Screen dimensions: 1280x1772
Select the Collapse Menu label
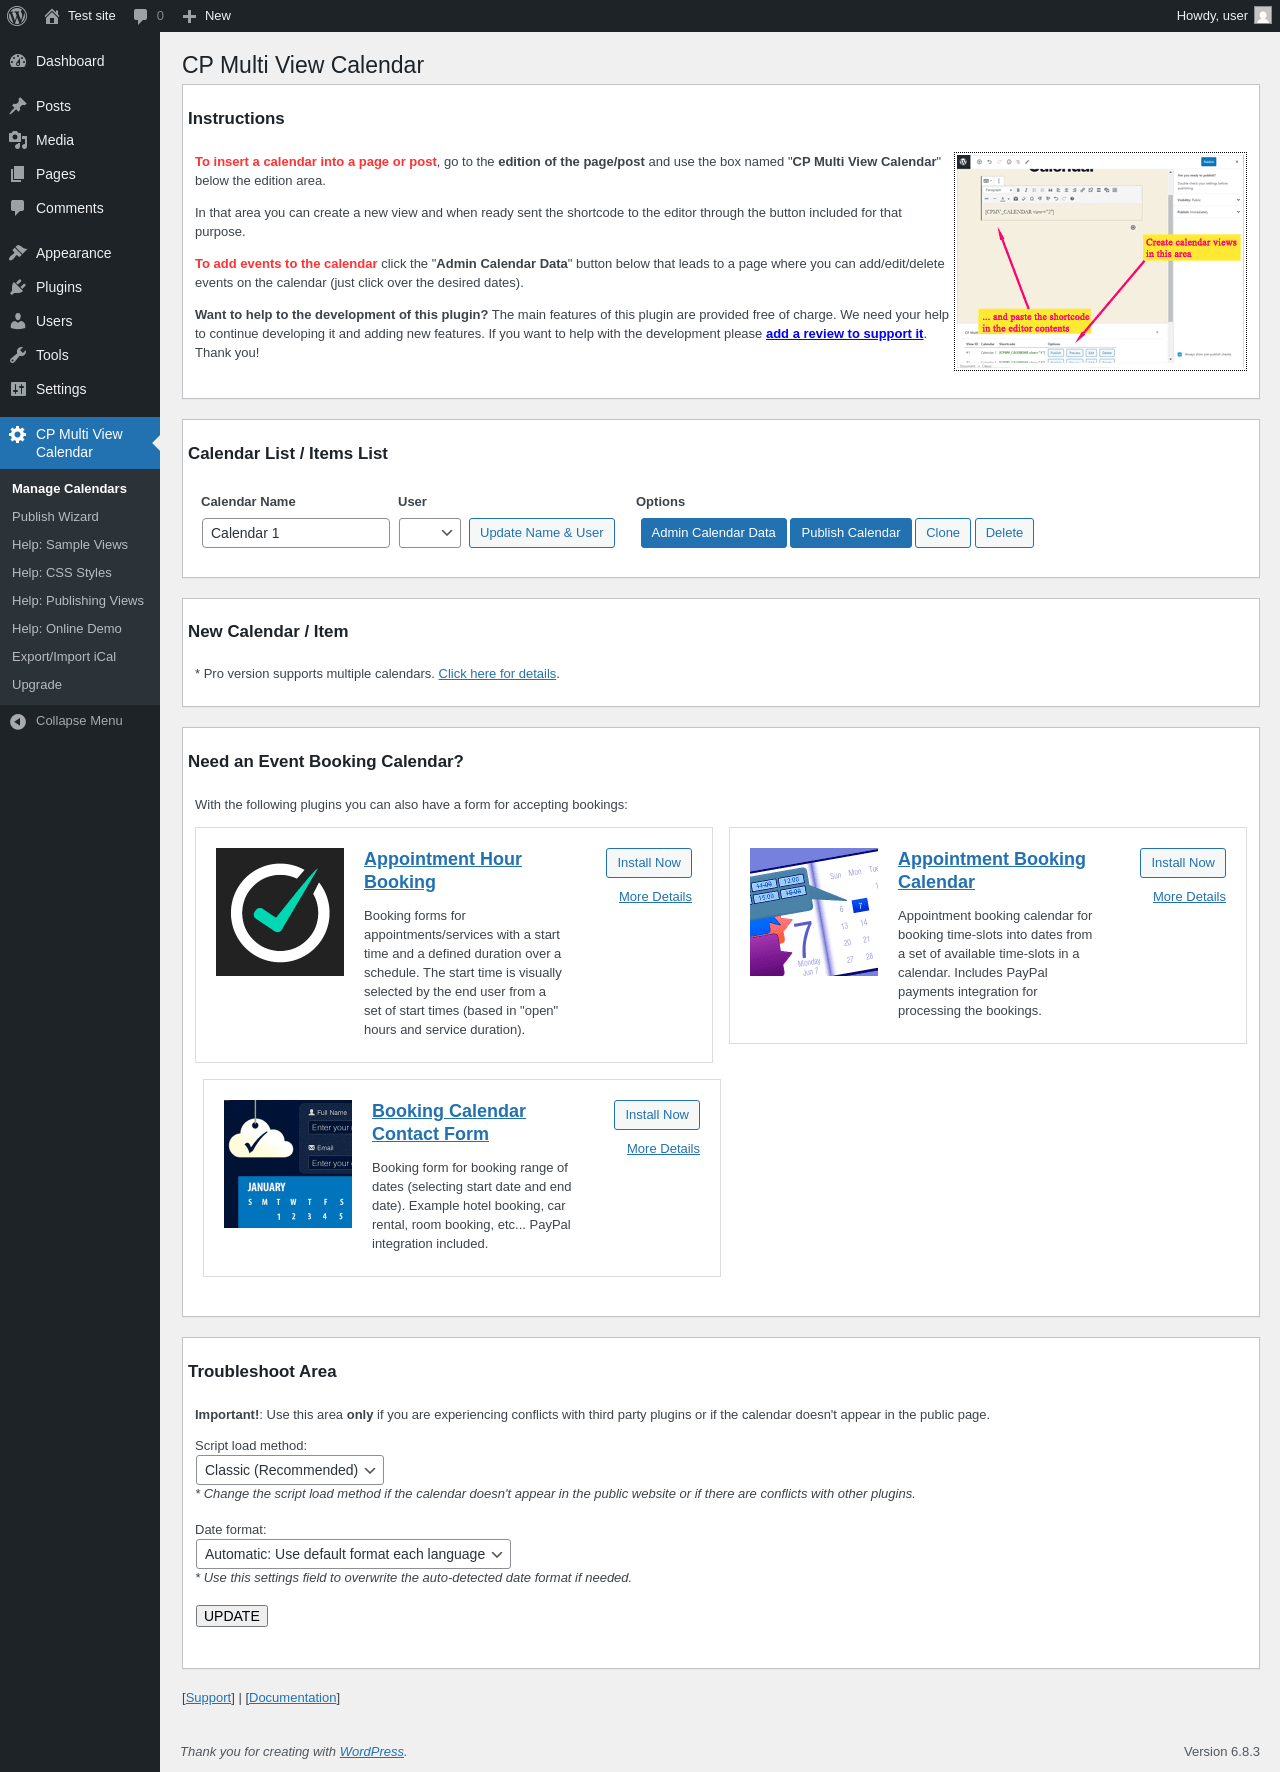click(79, 721)
